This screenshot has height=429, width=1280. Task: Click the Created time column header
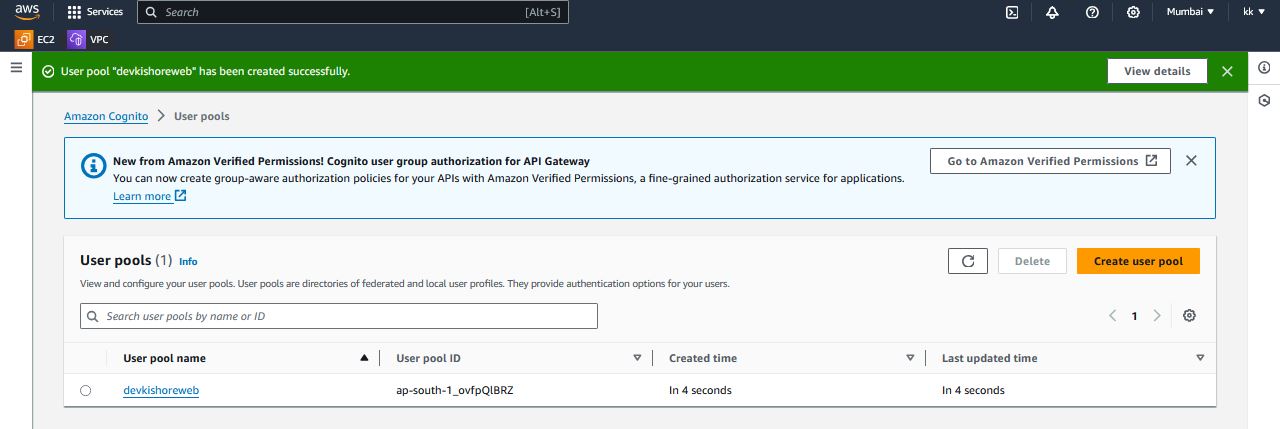tap(703, 358)
